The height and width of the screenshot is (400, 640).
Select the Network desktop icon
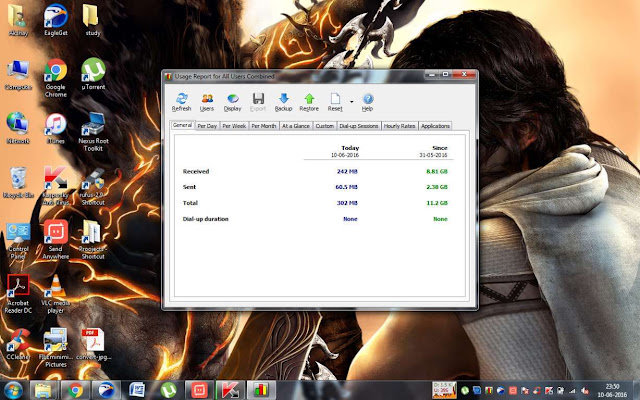pos(18,128)
